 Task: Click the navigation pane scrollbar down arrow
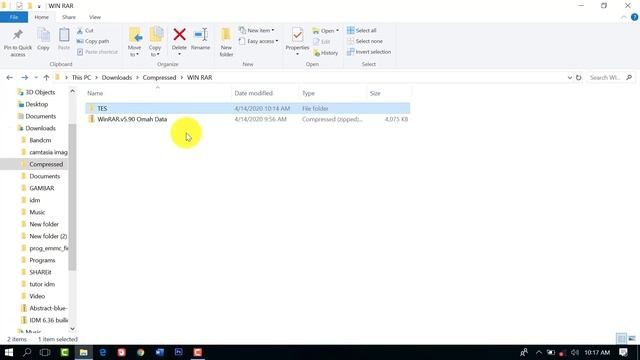click(x=72, y=329)
